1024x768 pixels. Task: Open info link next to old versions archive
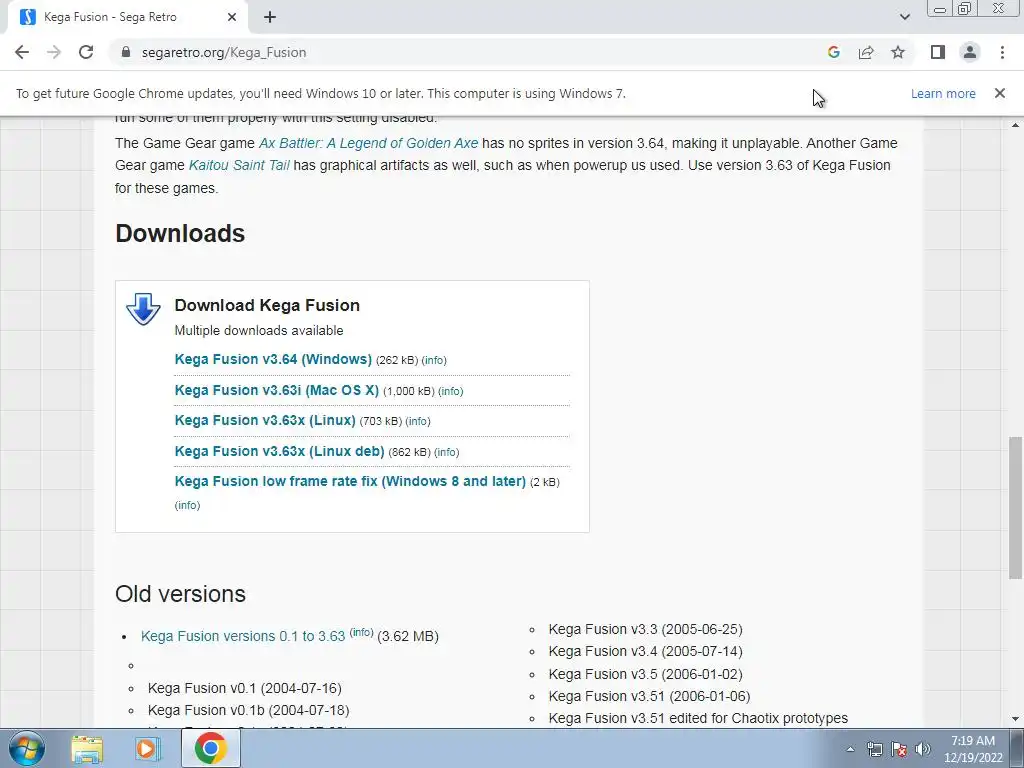[361, 632]
